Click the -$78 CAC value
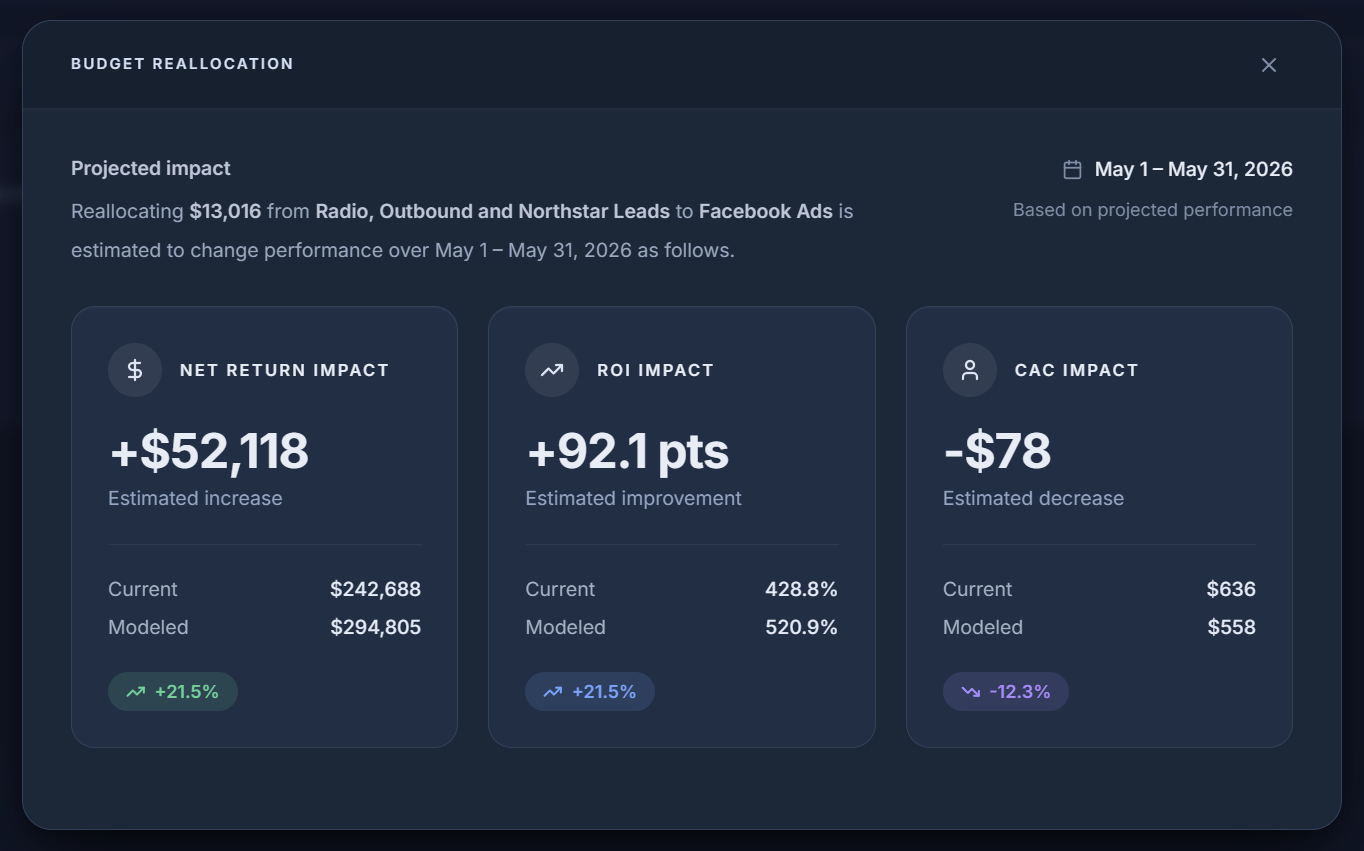The image size is (1364, 851). click(997, 451)
